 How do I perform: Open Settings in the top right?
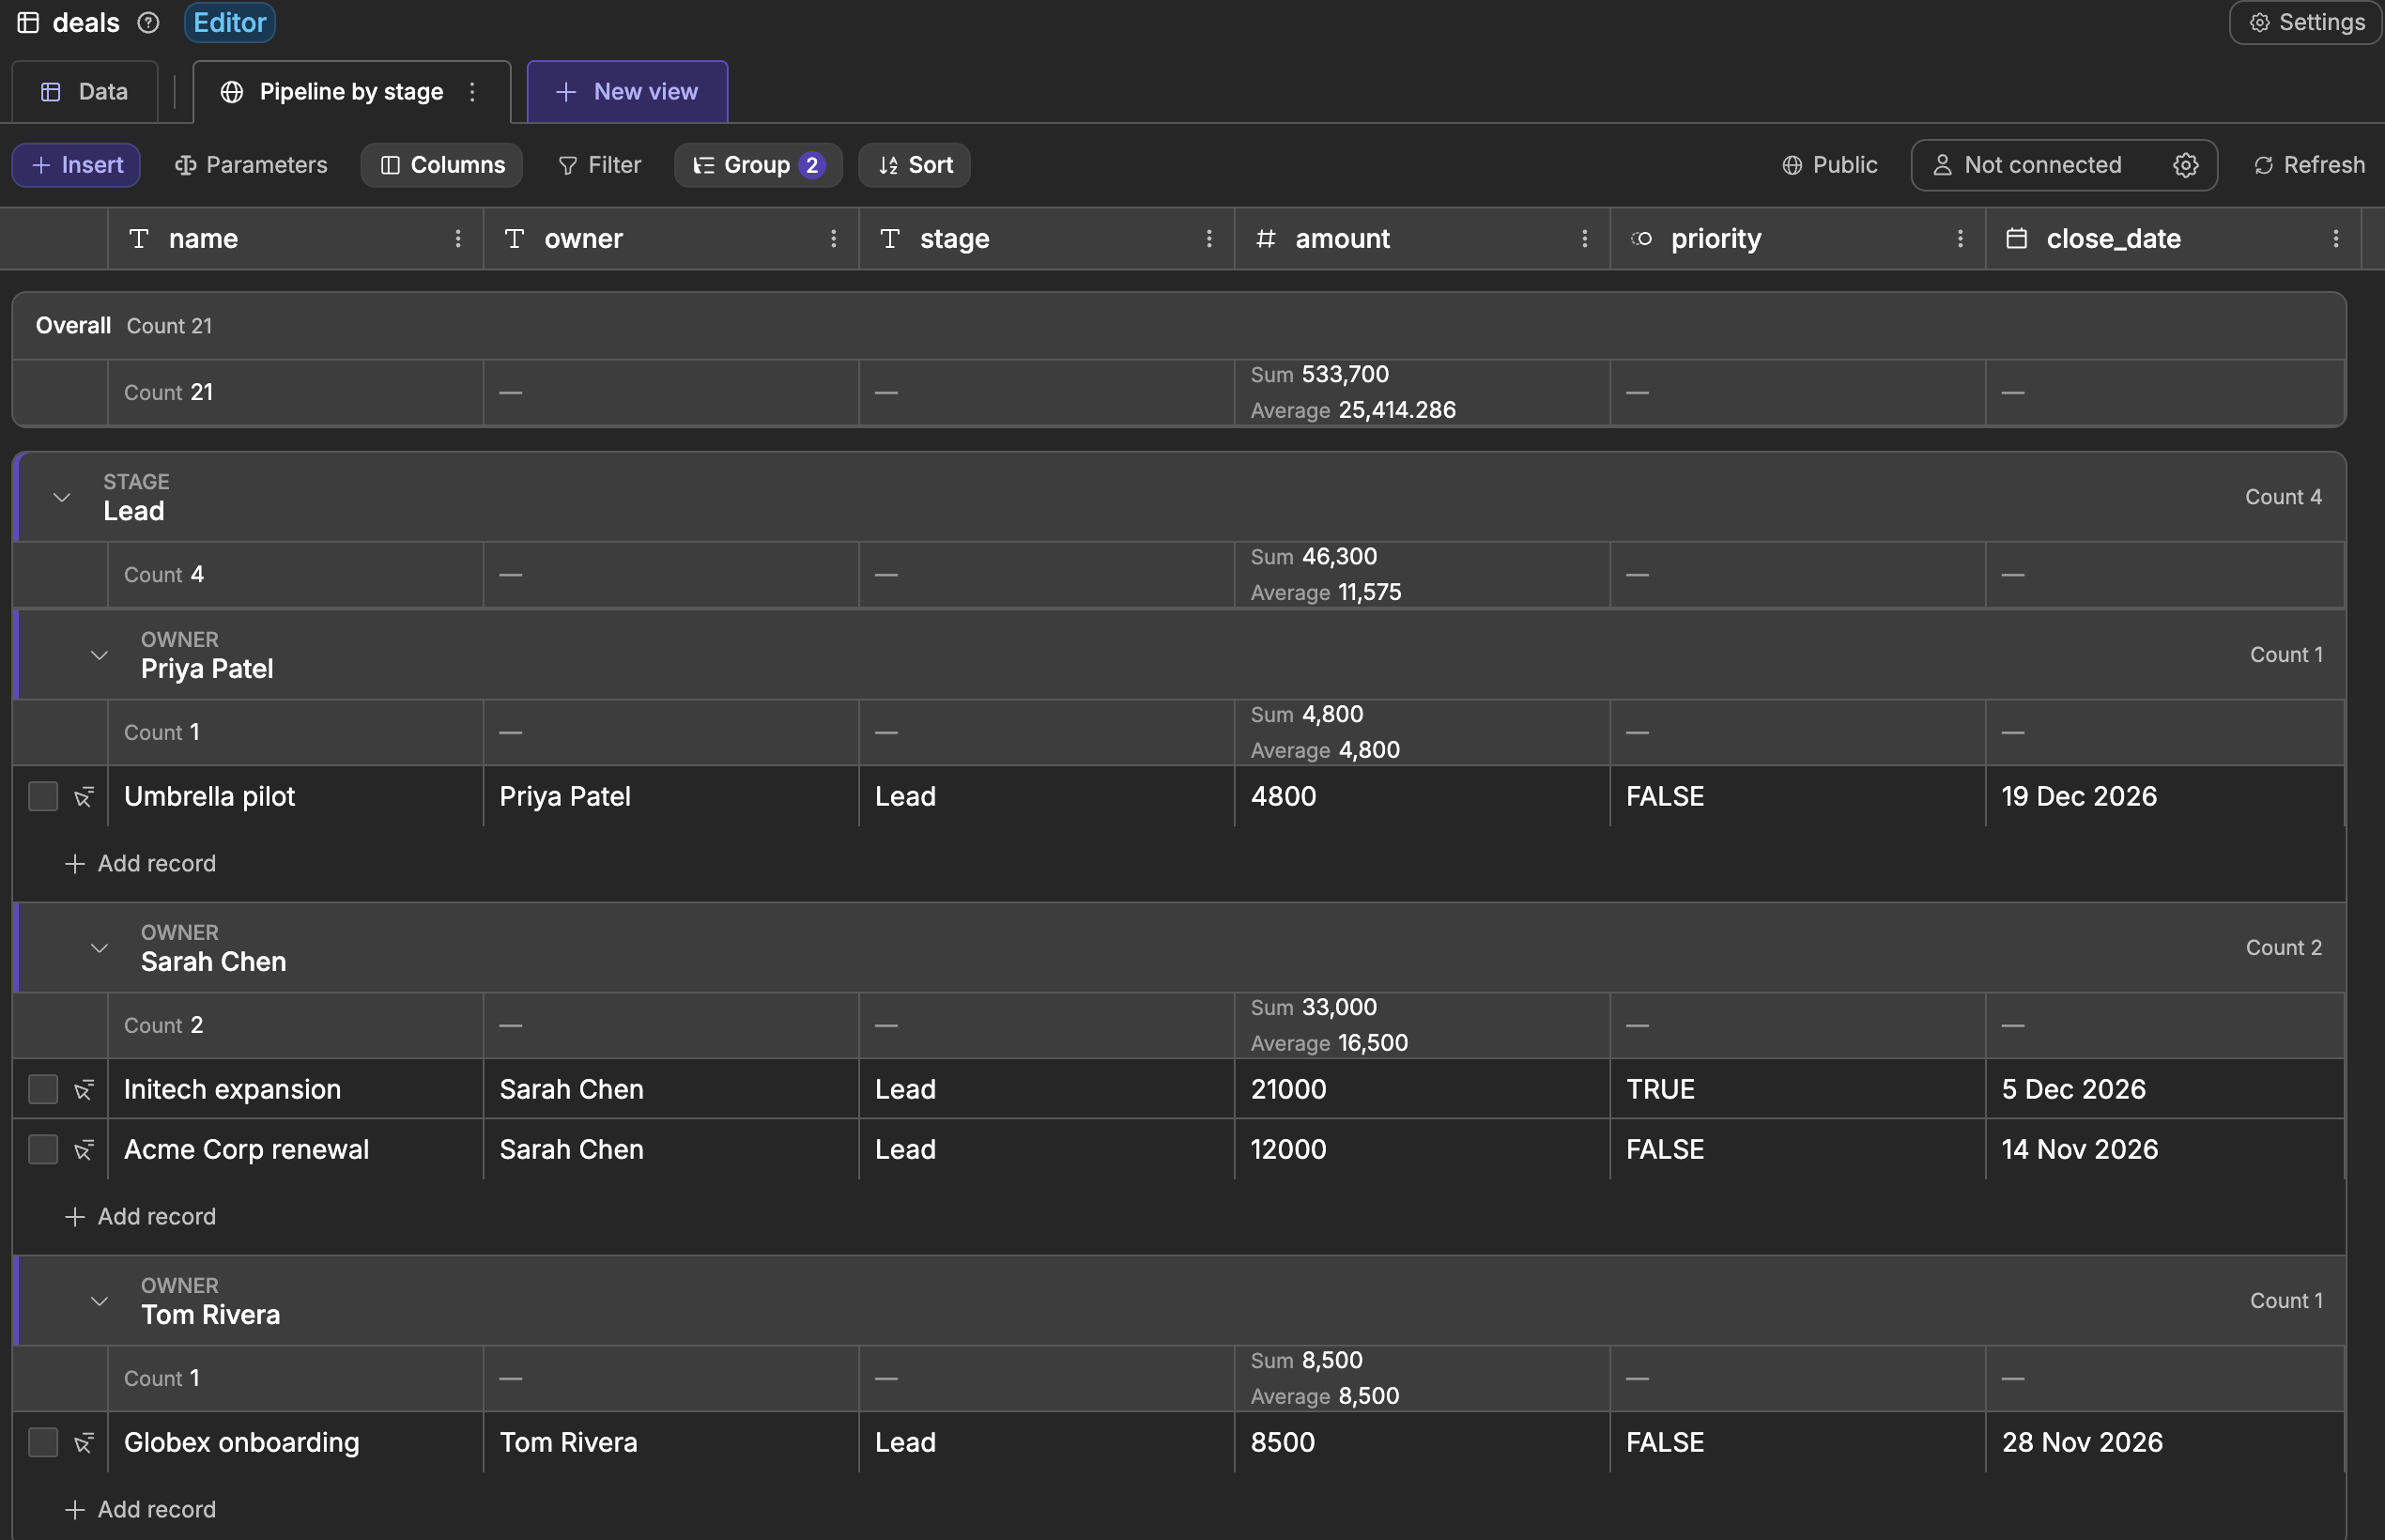pos(2305,22)
